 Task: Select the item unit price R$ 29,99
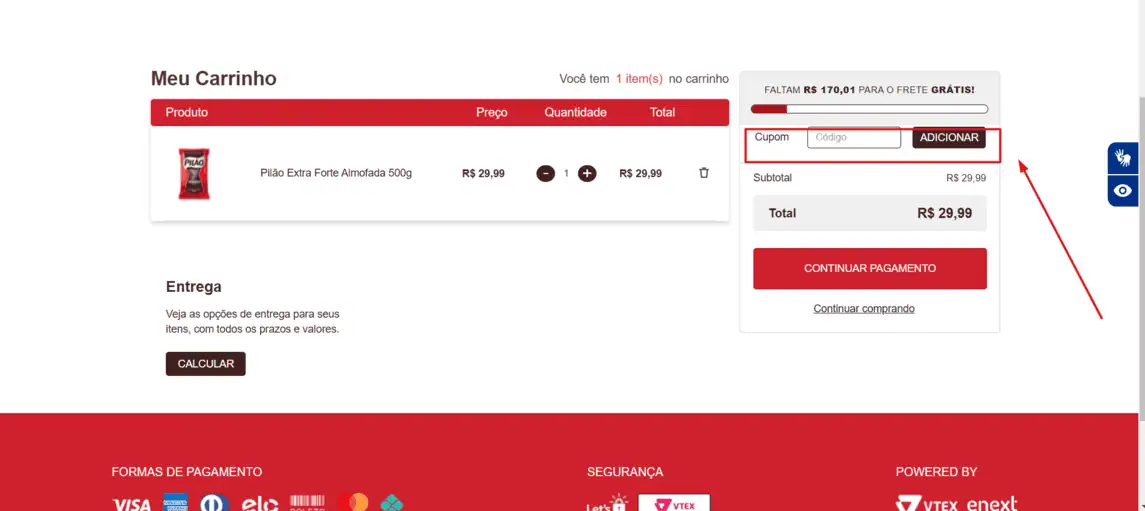pos(483,174)
